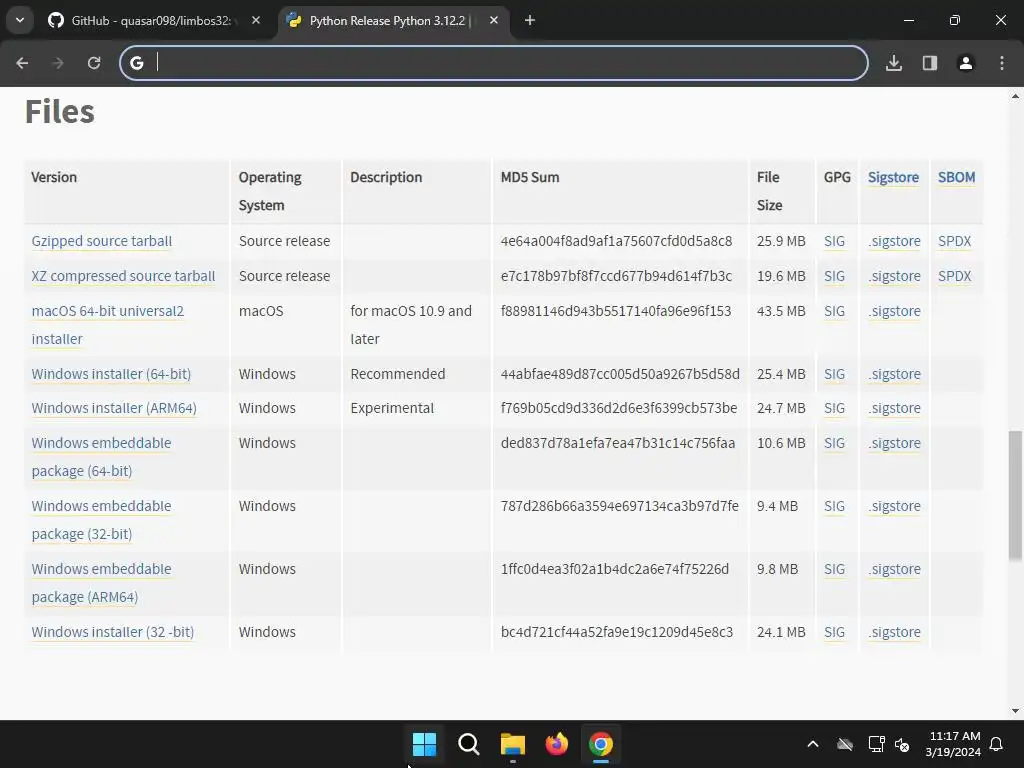Image resolution: width=1024 pixels, height=768 pixels.
Task: Download Windows embeddable package (32-bit)
Action: click(101, 520)
